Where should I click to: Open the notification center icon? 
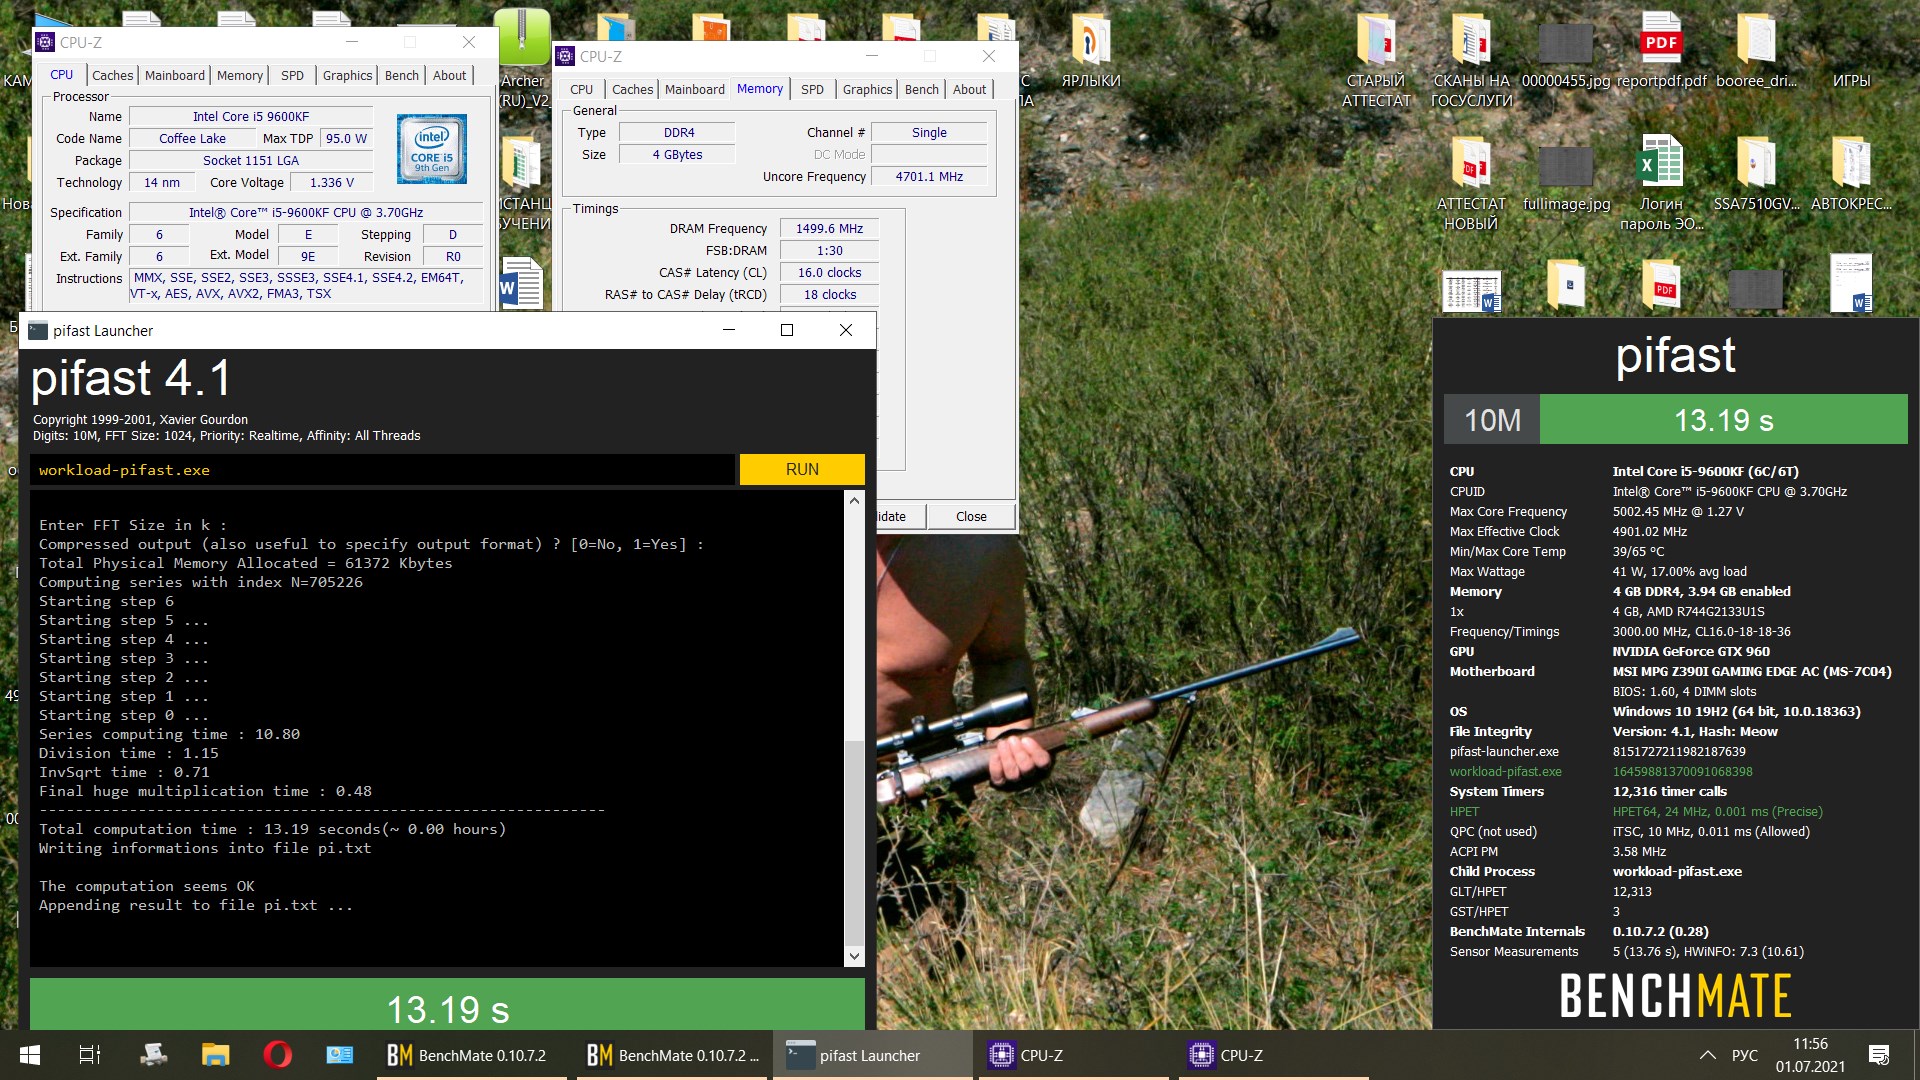1879,1055
